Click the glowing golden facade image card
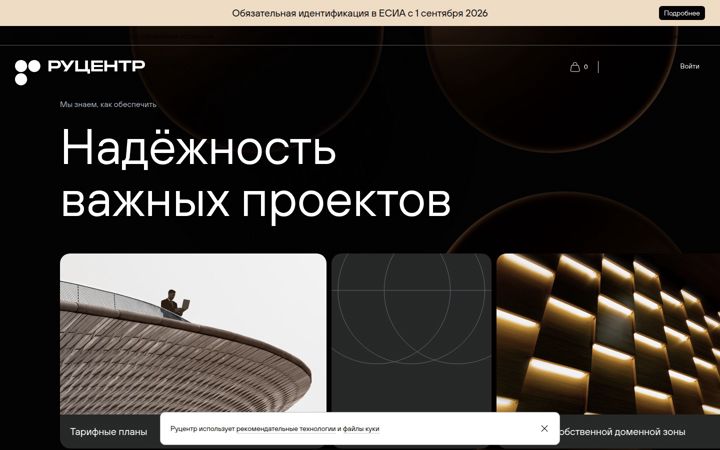This screenshot has width=720, height=450. [x=608, y=334]
